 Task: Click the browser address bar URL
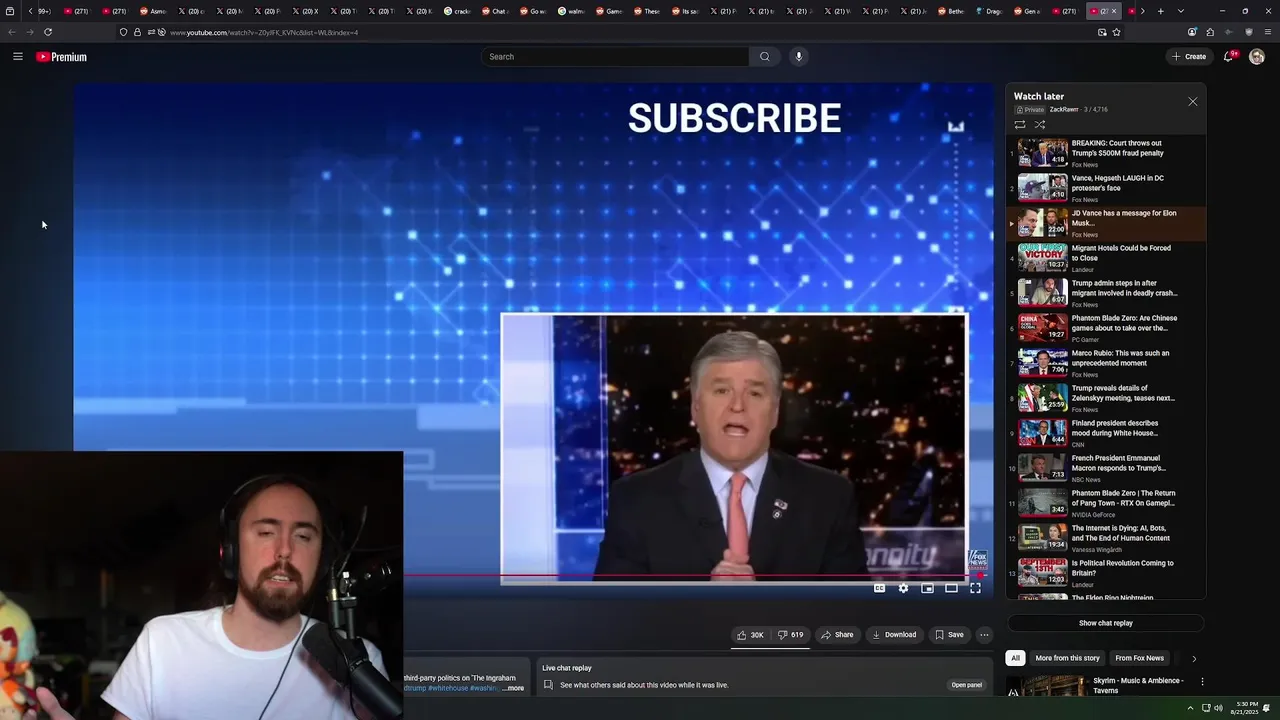pos(264,32)
